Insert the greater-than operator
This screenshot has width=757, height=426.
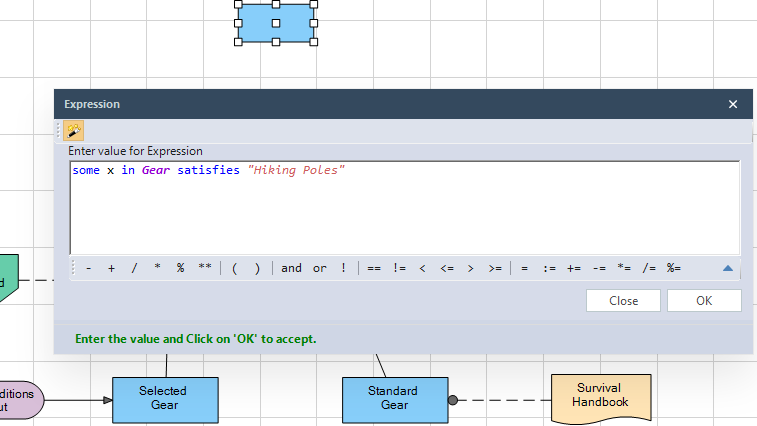(x=470, y=268)
